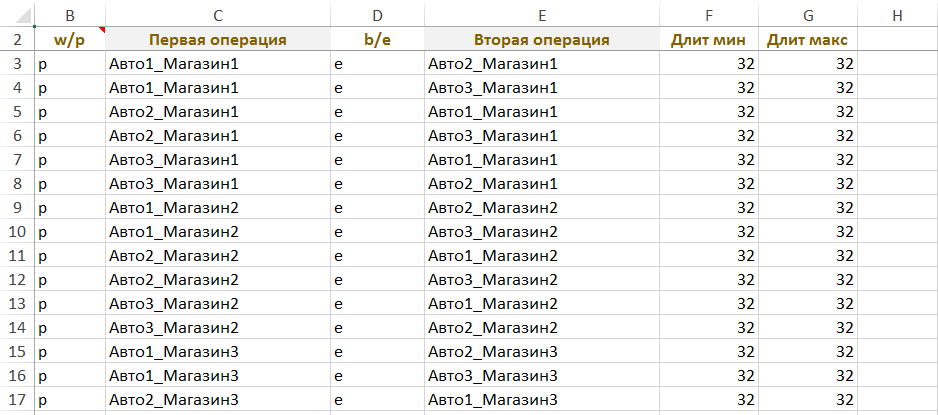Select the 'Длит макс' header cell
This screenshot has height=415, width=938.
pos(808,40)
